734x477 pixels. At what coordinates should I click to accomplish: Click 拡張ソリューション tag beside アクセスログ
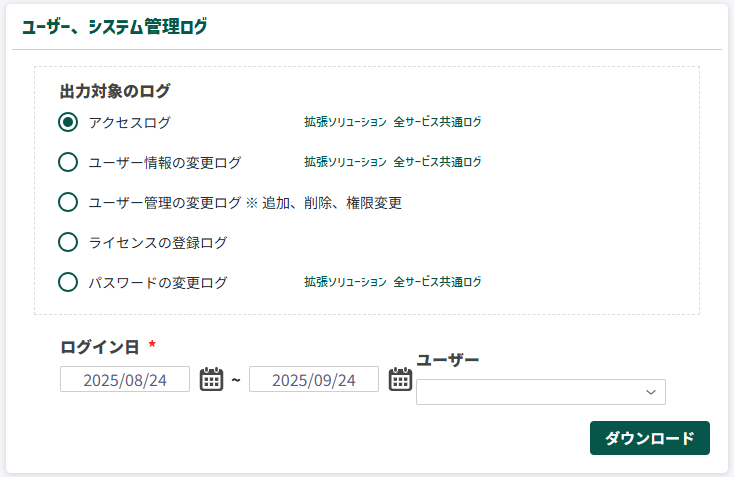(x=345, y=122)
